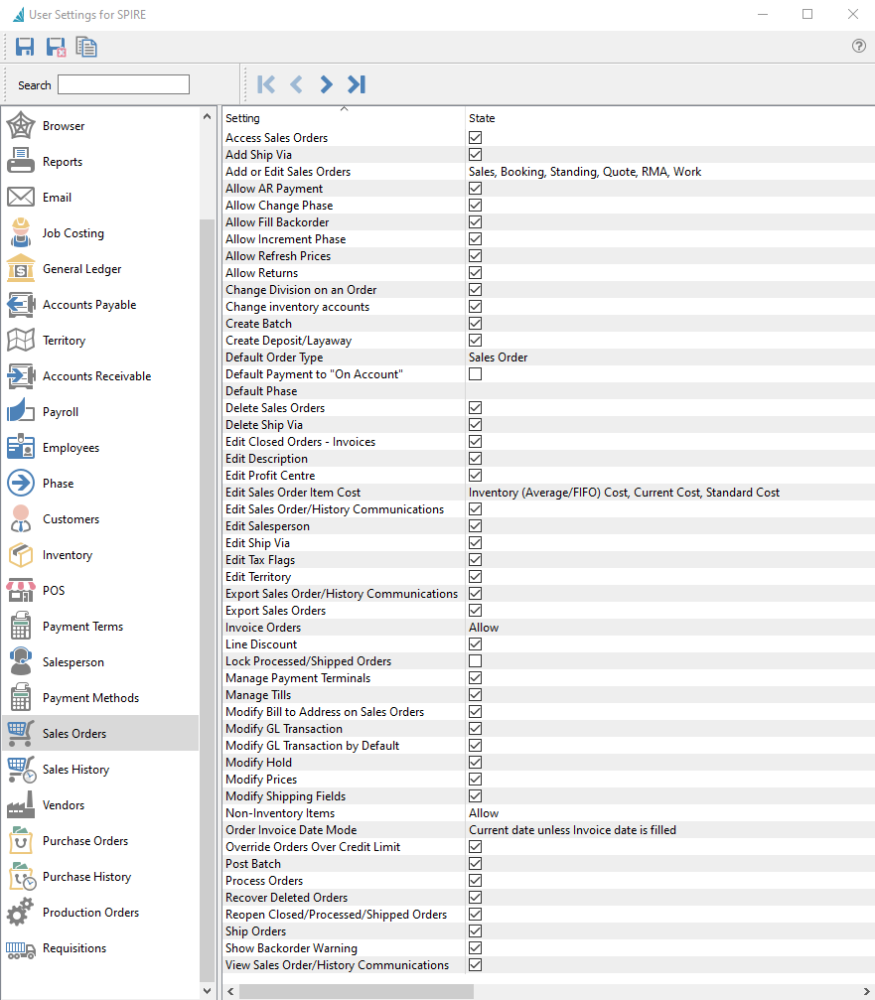Uncheck Allow AR Payment

pos(475,188)
